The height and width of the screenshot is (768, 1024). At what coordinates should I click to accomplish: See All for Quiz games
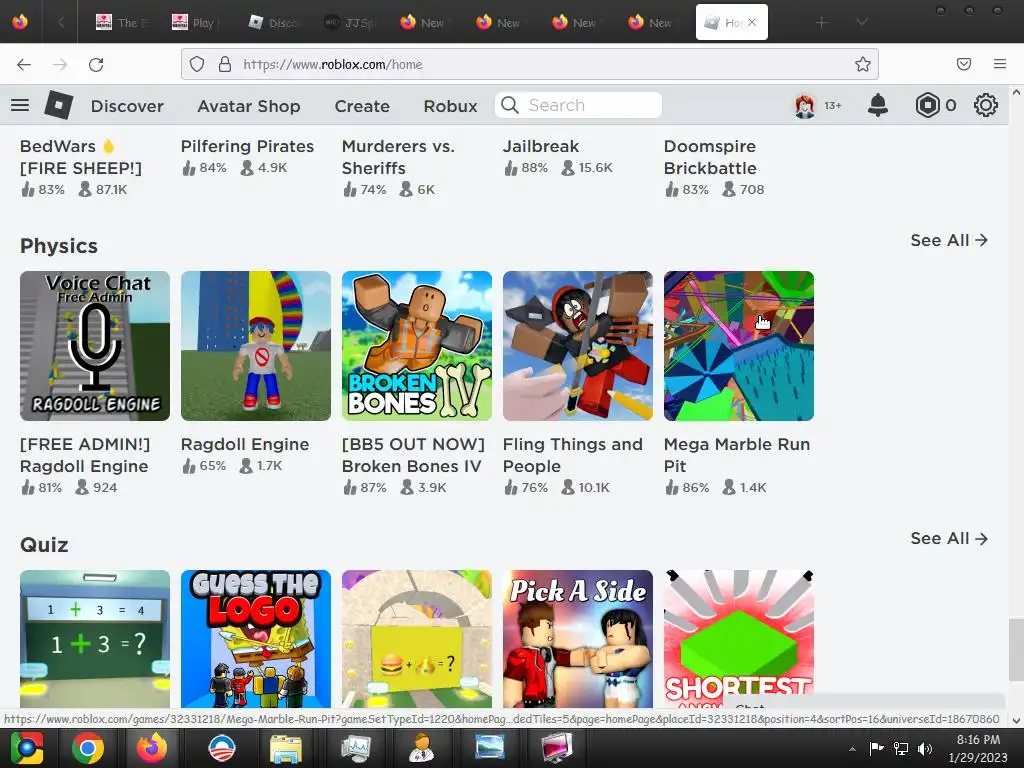coord(949,539)
